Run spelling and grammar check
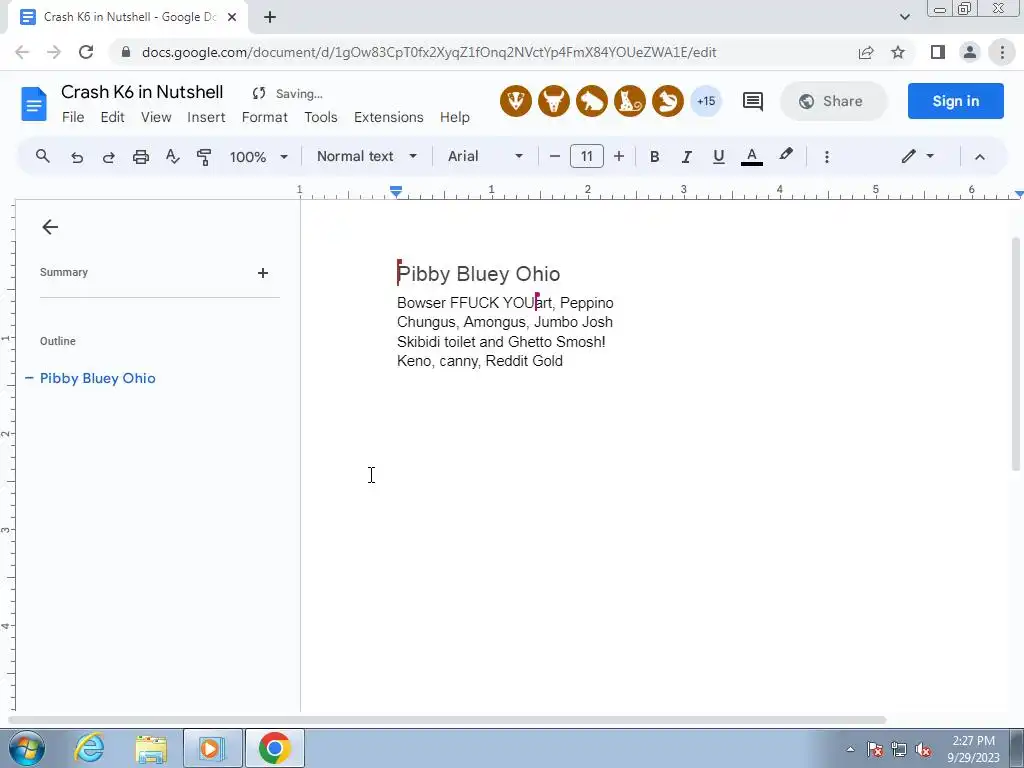 click(x=172, y=157)
